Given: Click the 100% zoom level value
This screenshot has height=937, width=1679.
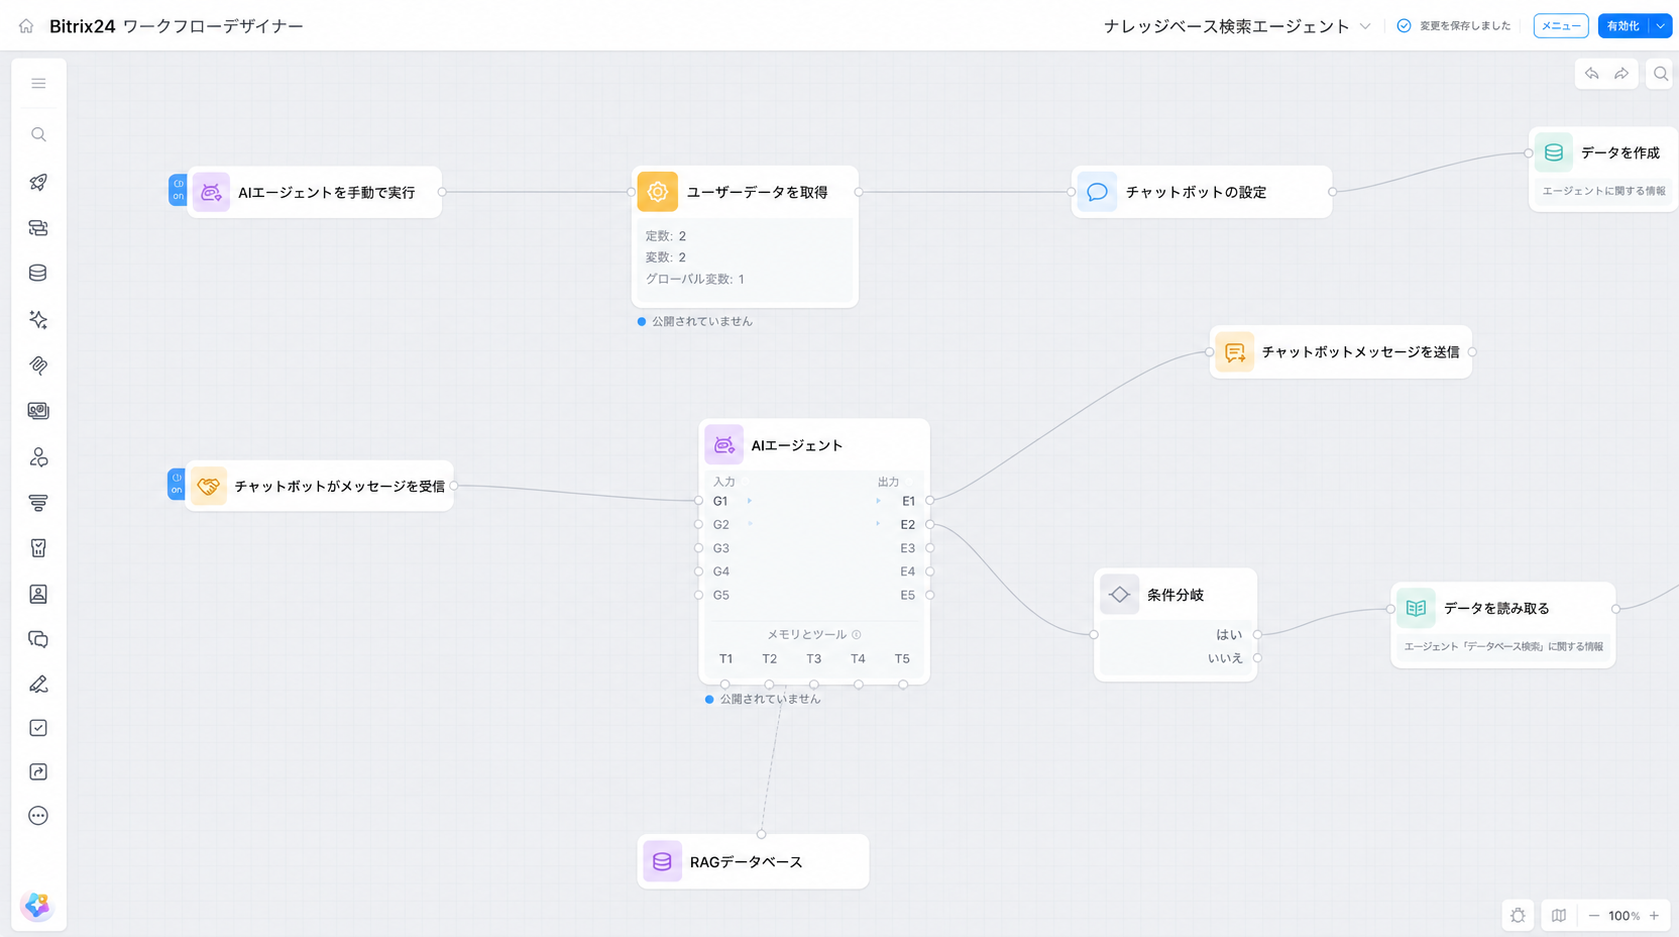Looking at the screenshot, I should (1624, 915).
